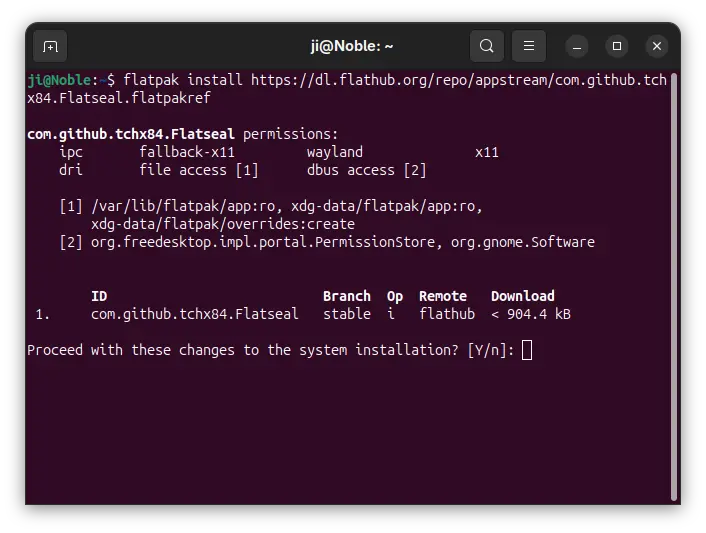Screen dimensions: 706x533
Task: Click the Download column header
Action: pos(523,296)
